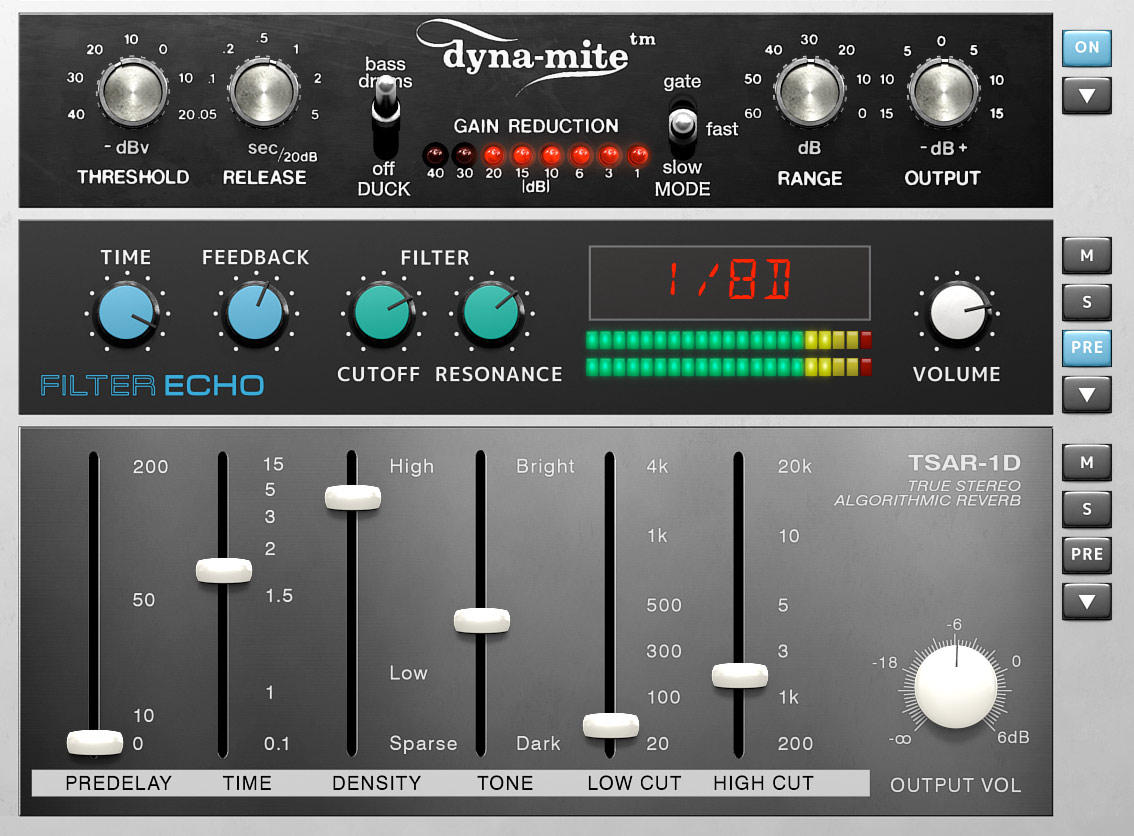Viewport: 1134px width, 836px height.
Task: Solo the TSAR-1D reverb with S button
Action: (1087, 509)
